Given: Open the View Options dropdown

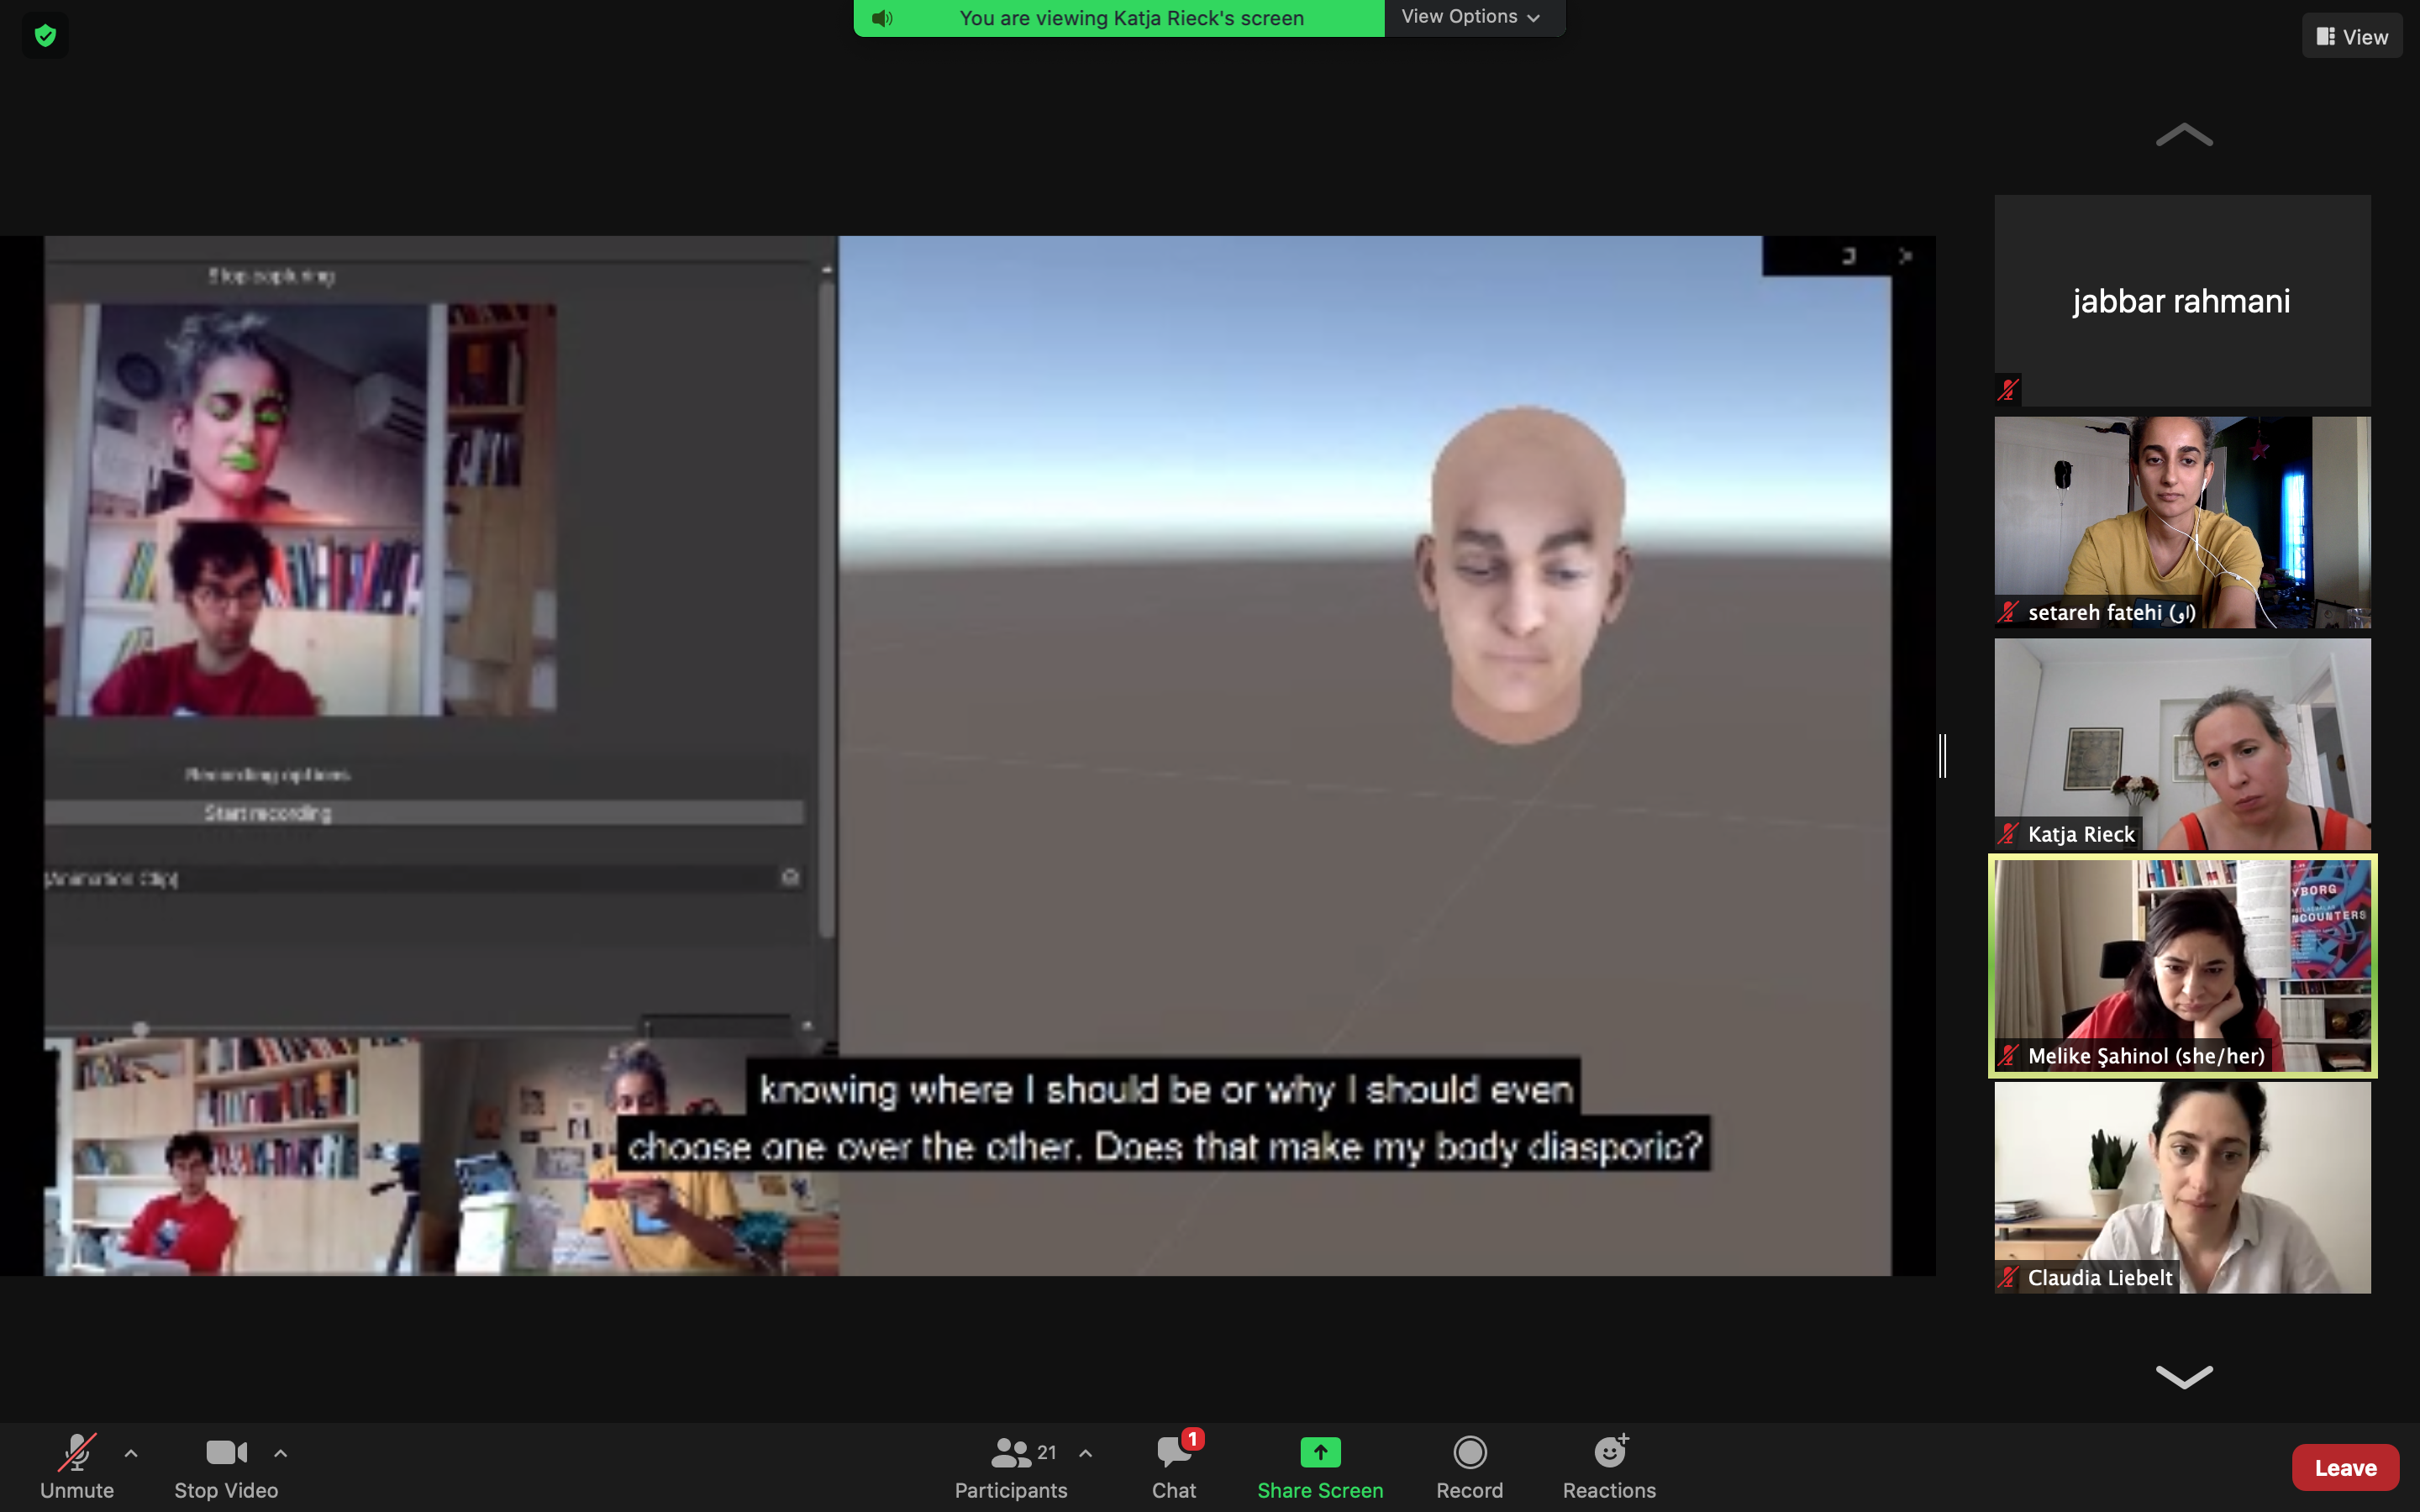Looking at the screenshot, I should 1470,17.
